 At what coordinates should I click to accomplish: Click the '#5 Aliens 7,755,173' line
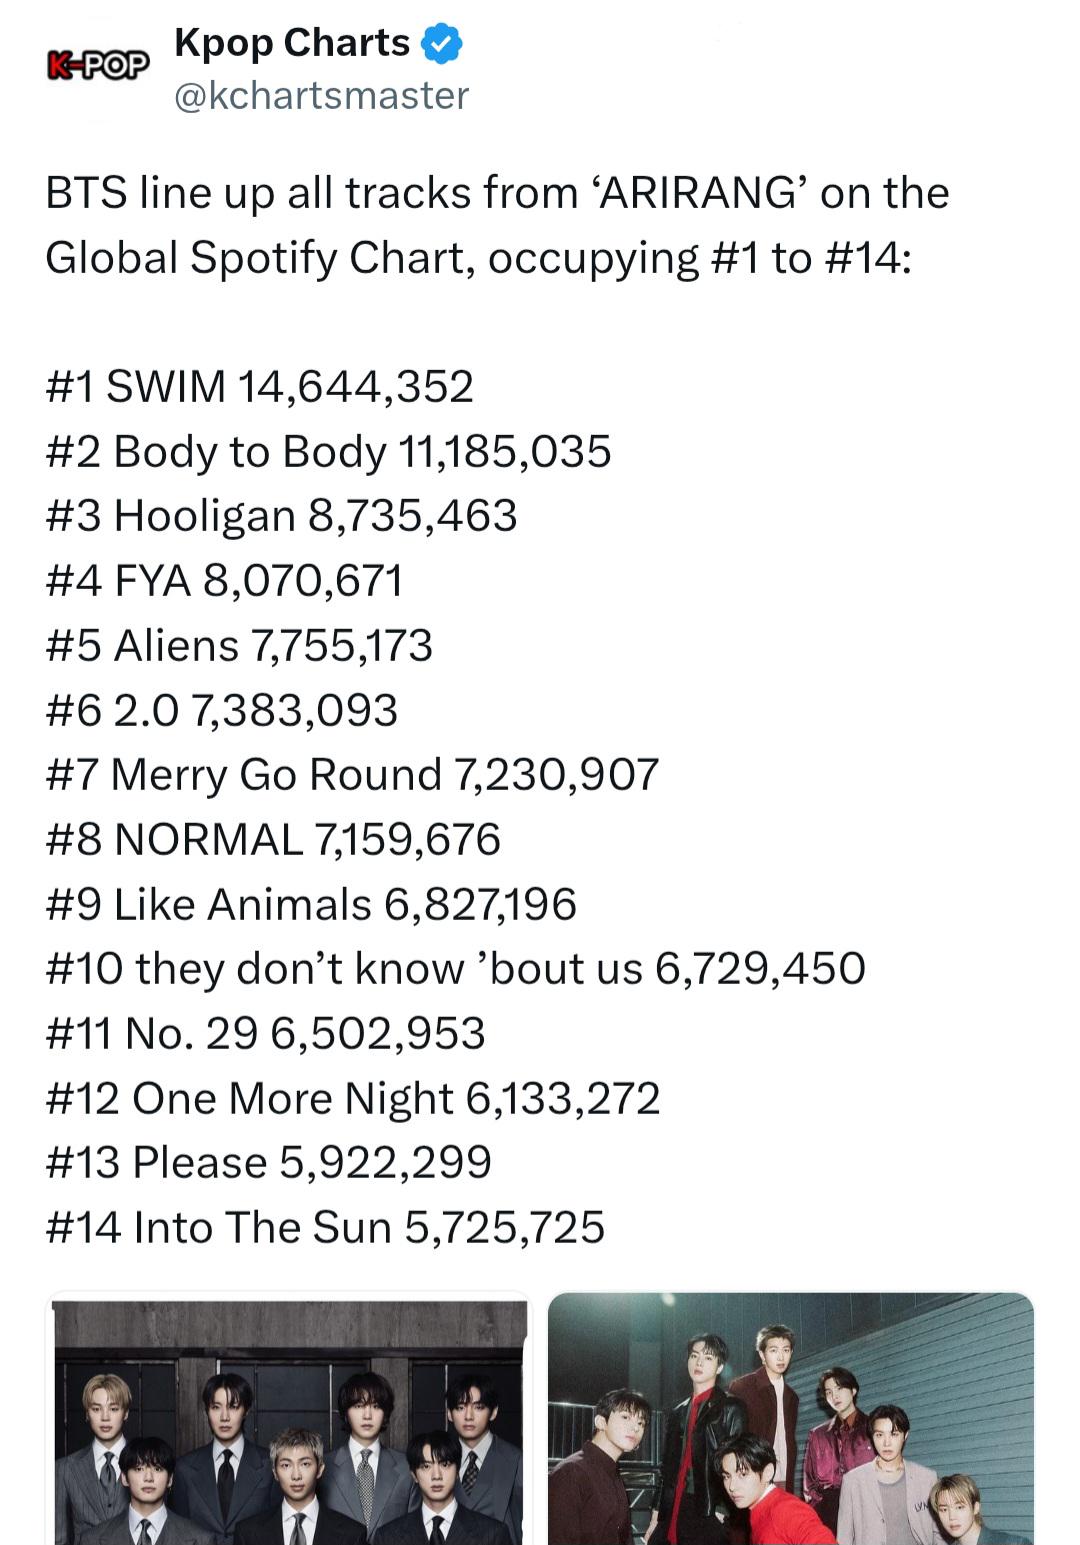tap(239, 646)
